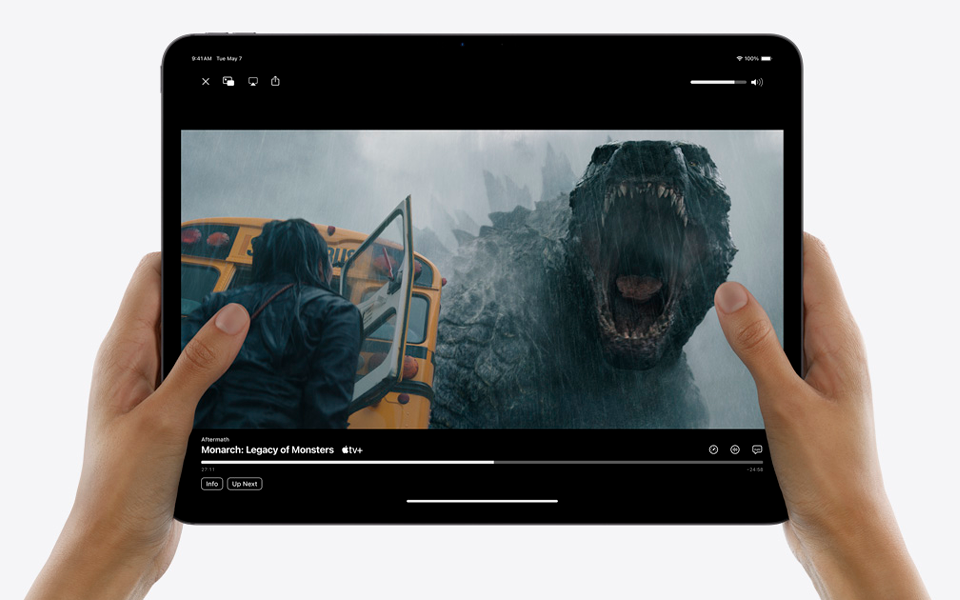Enter Picture in Picture mode
The width and height of the screenshot is (960, 600).
click(229, 82)
